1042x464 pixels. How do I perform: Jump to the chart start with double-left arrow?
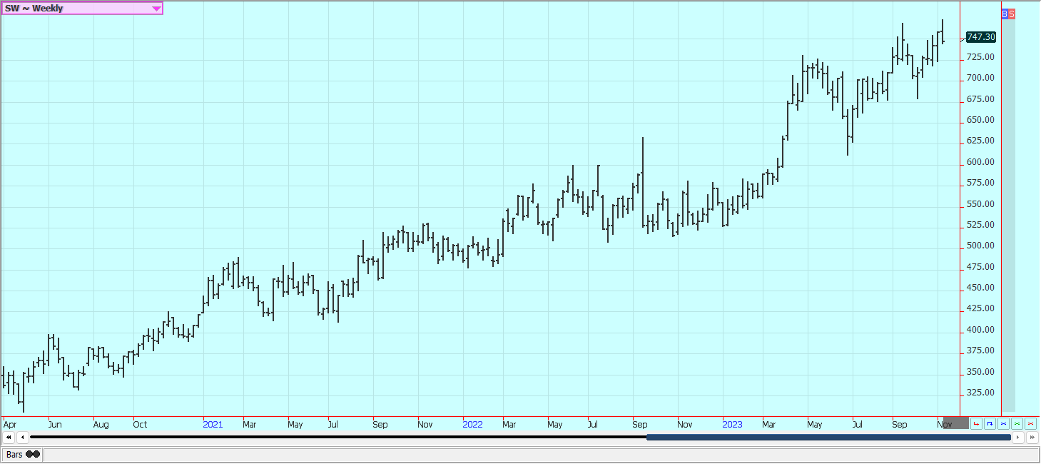tap(9, 437)
